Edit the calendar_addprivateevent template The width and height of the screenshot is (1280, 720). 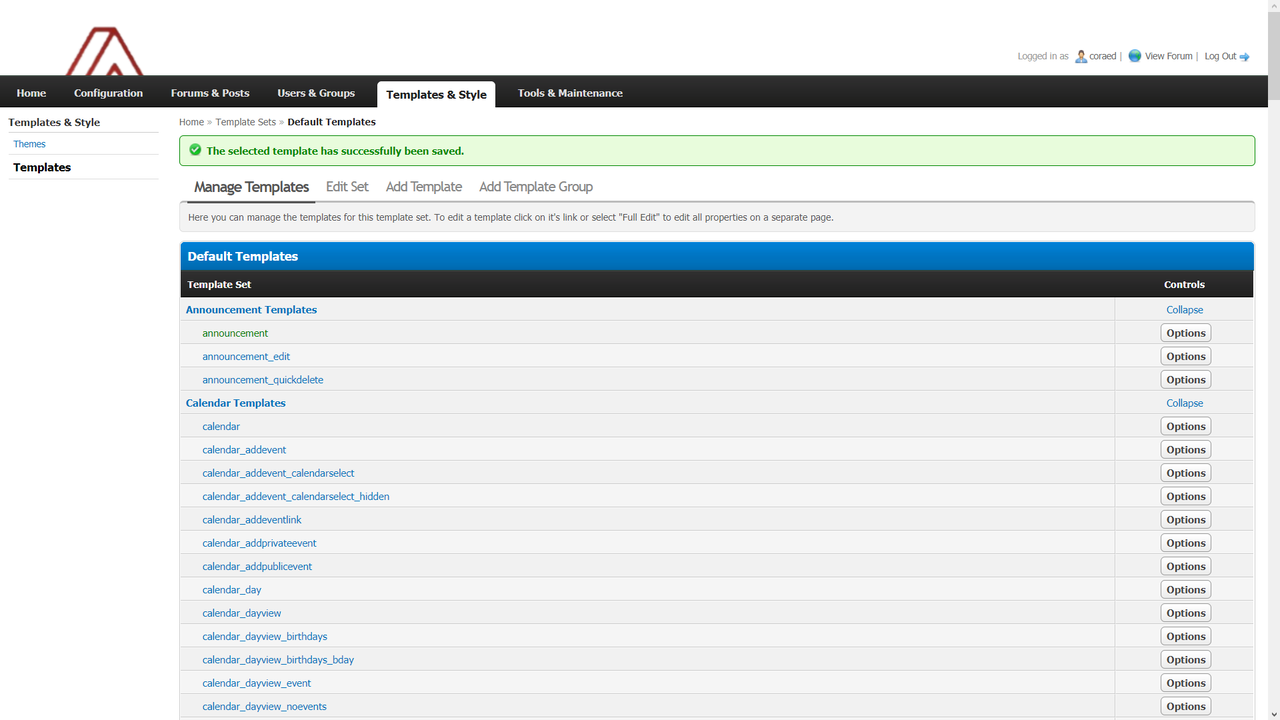[259, 543]
